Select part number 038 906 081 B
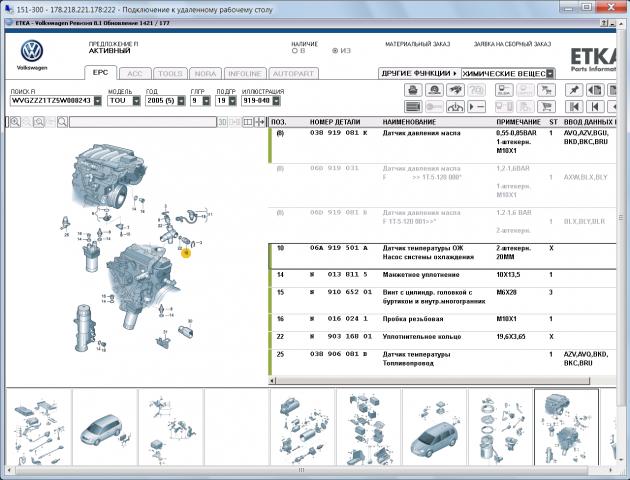 [x=339, y=354]
